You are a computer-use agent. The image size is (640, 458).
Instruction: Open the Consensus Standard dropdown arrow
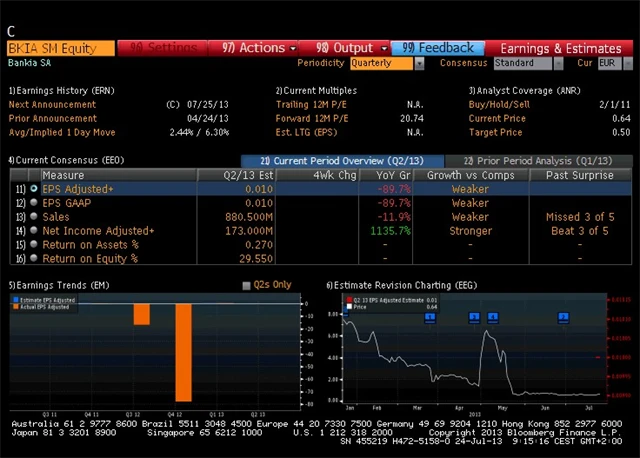tap(558, 63)
